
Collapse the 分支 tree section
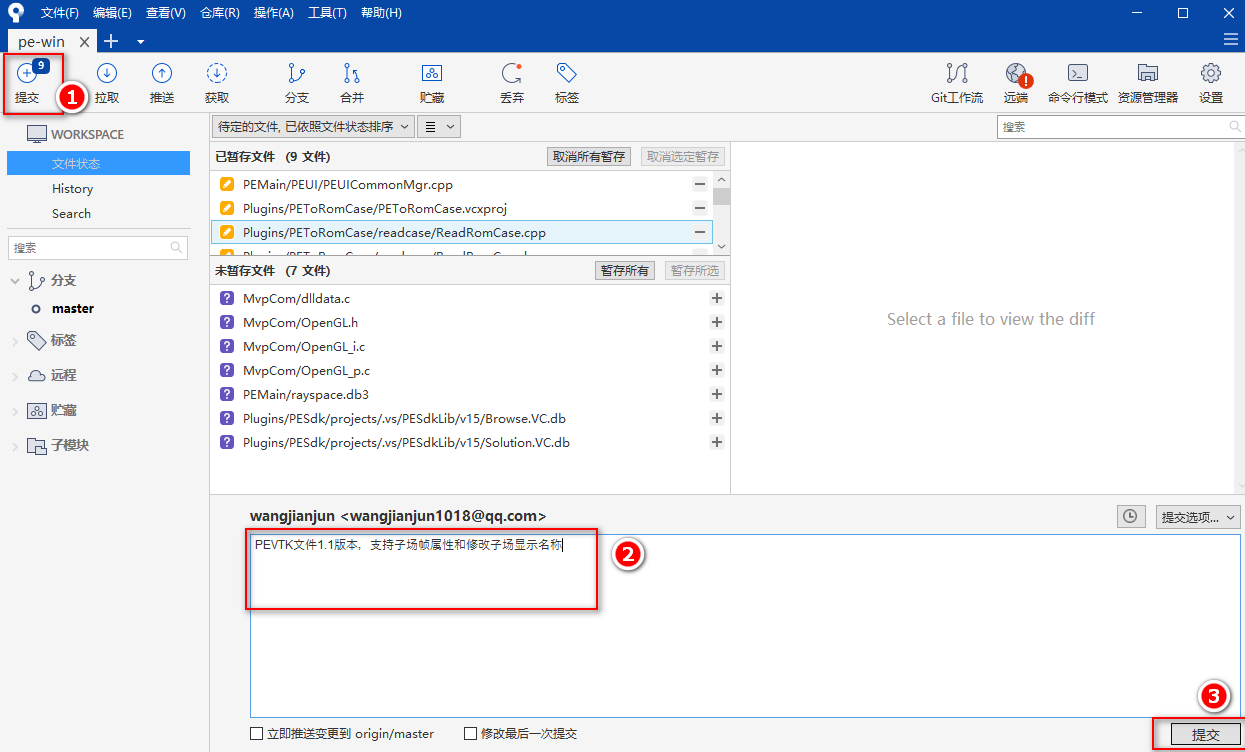15,281
